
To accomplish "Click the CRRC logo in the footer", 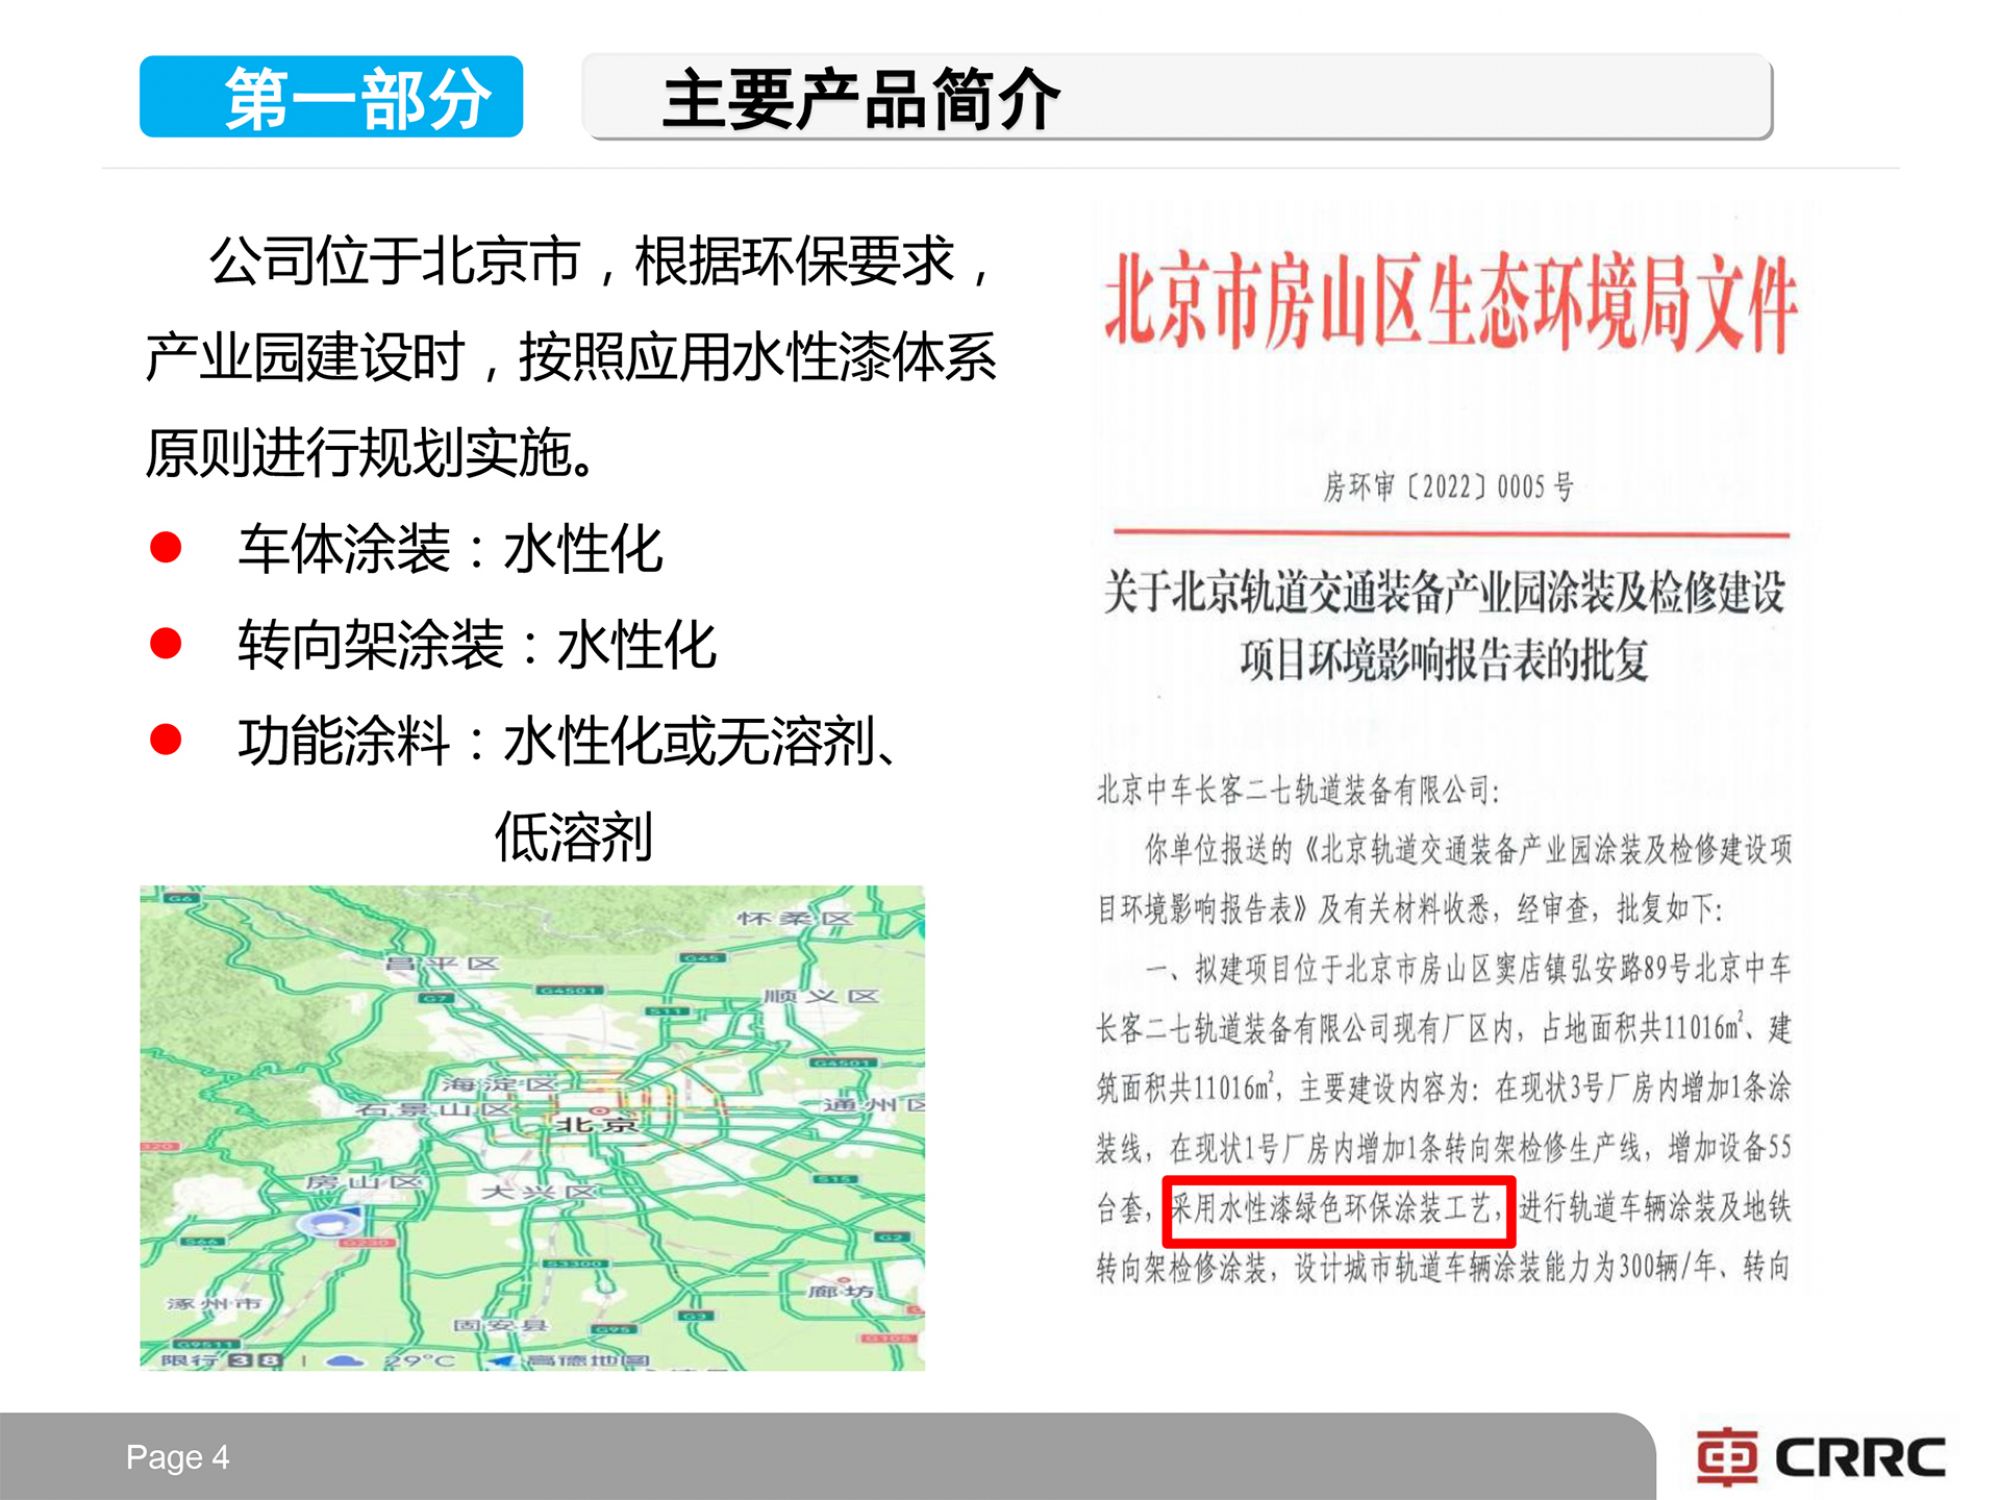I will pos(1821,1457).
